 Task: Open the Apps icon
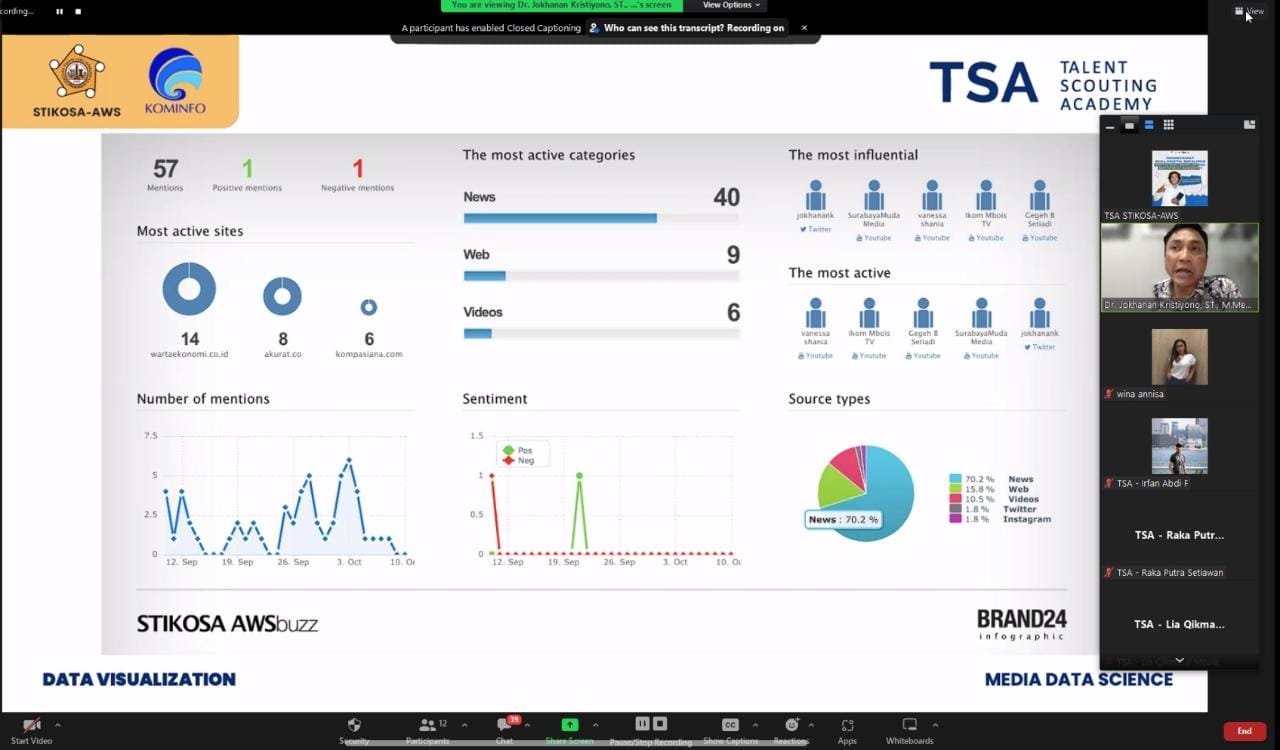coord(847,725)
